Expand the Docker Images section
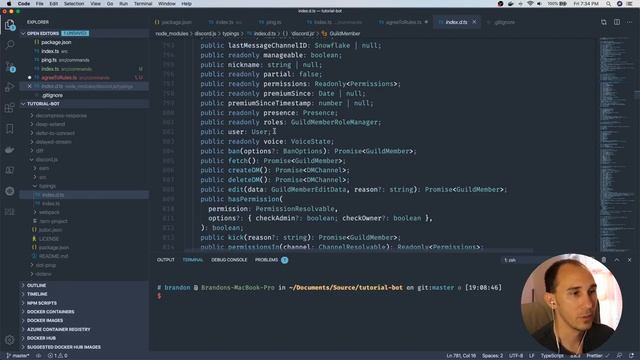Screen dimensions: 640x360 [x=85, y=320]
